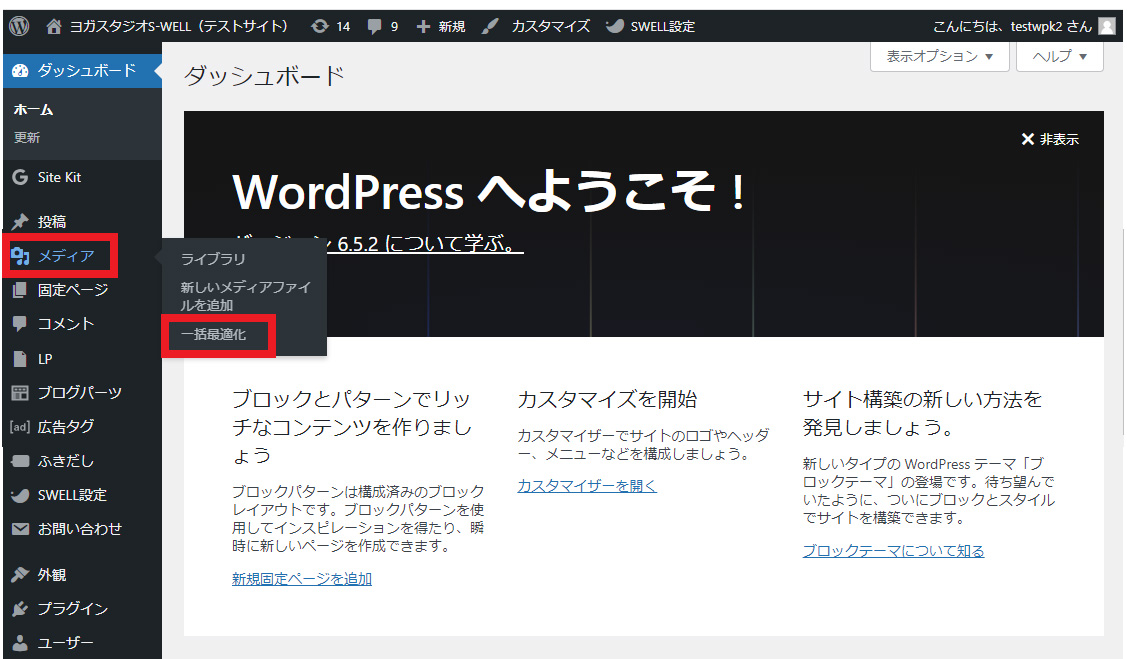Click the brush icon beside カスタマイズ

click(490, 27)
